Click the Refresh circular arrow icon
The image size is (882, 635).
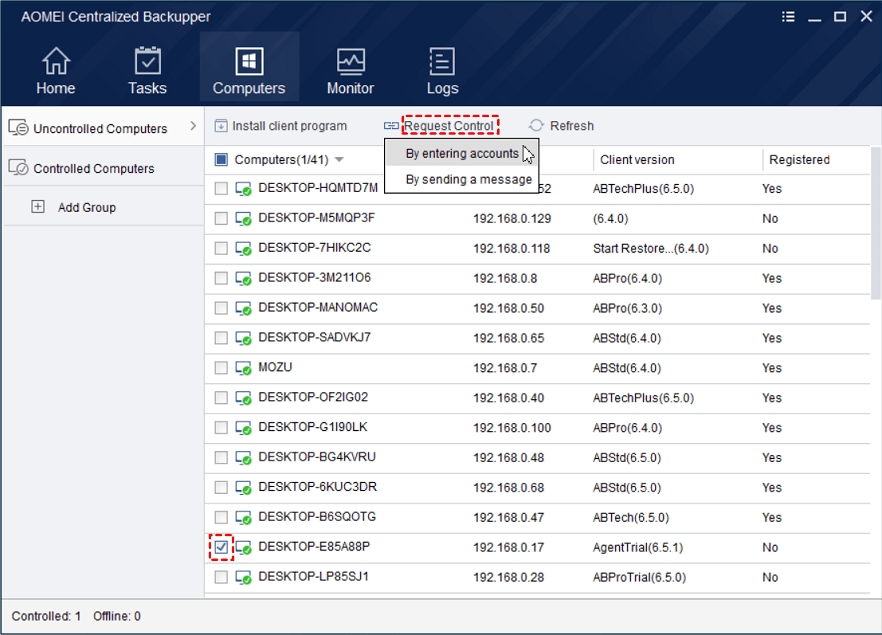[x=536, y=125]
